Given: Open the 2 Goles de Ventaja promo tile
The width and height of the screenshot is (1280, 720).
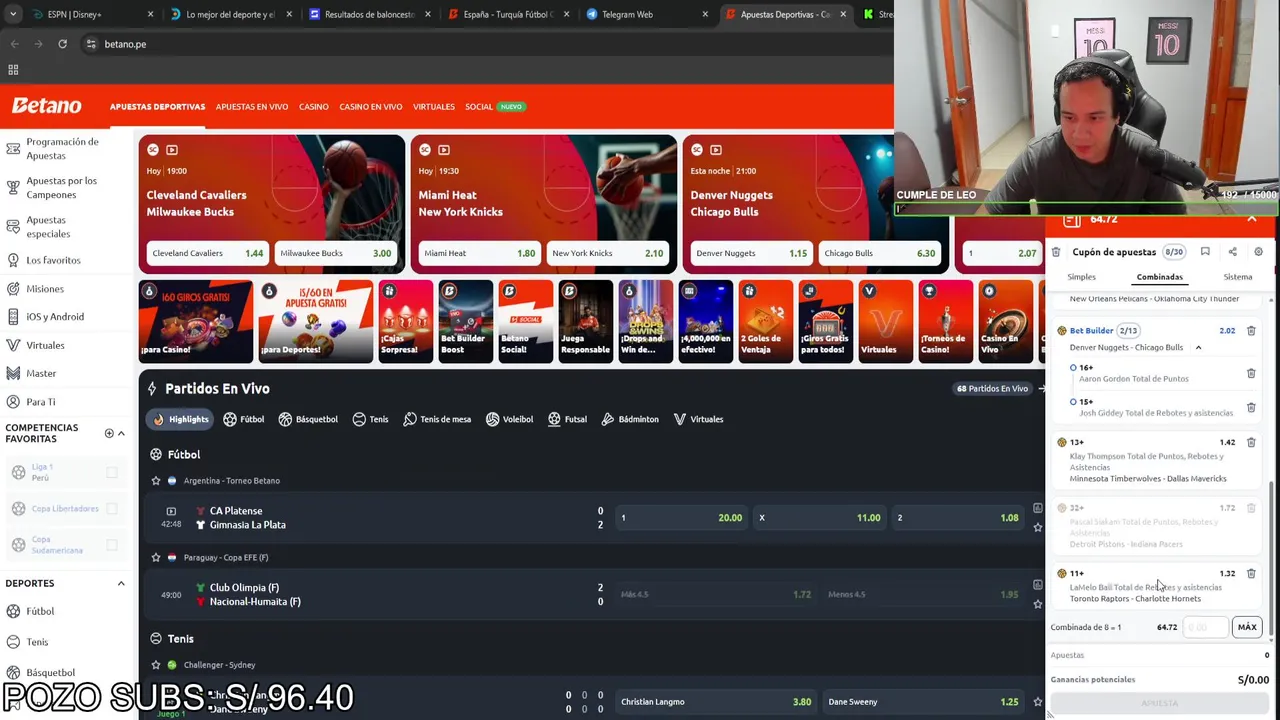Looking at the screenshot, I should point(765,321).
